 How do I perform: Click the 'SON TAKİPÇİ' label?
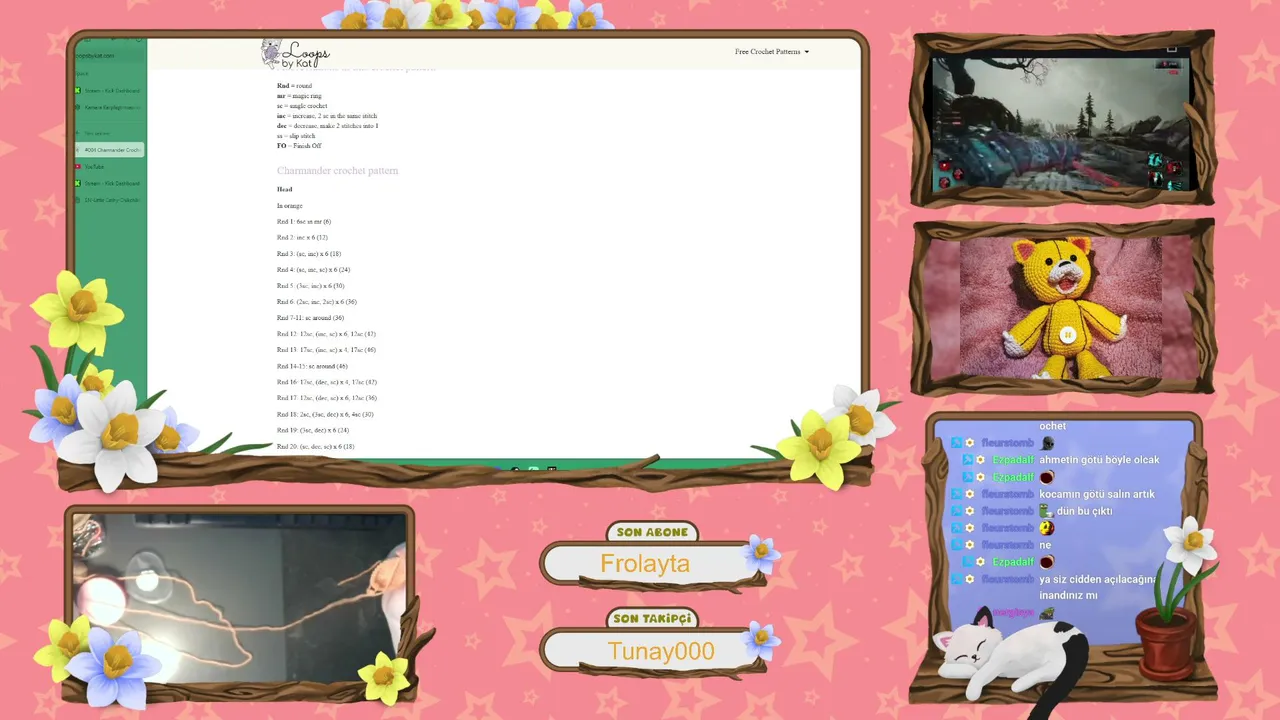[653, 619]
